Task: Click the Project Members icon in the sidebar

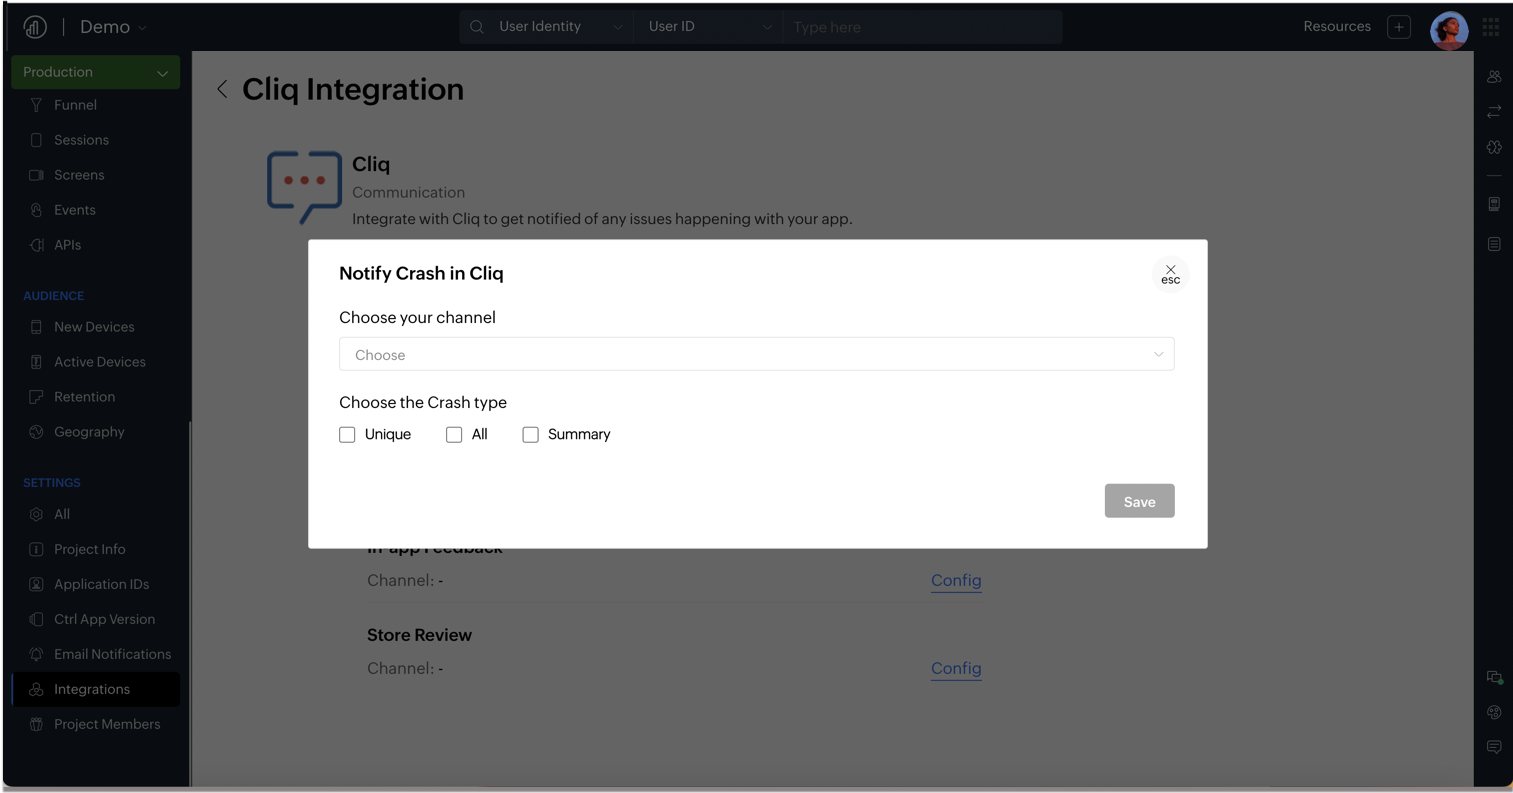Action: (x=36, y=724)
